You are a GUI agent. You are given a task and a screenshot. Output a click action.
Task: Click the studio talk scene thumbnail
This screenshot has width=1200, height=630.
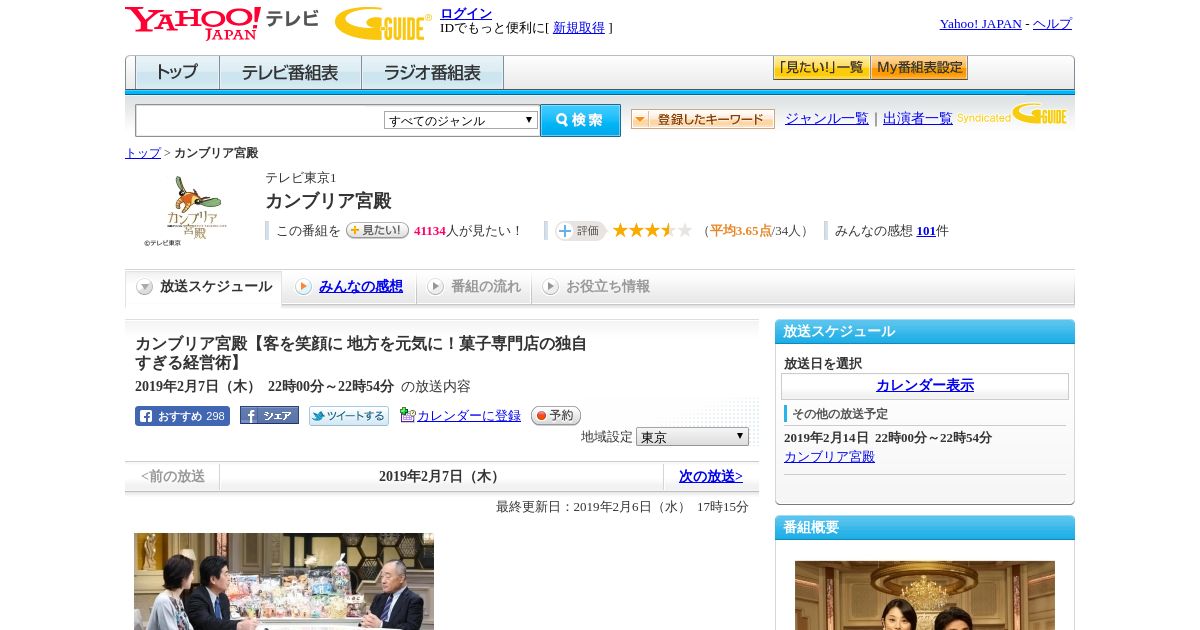click(x=284, y=581)
